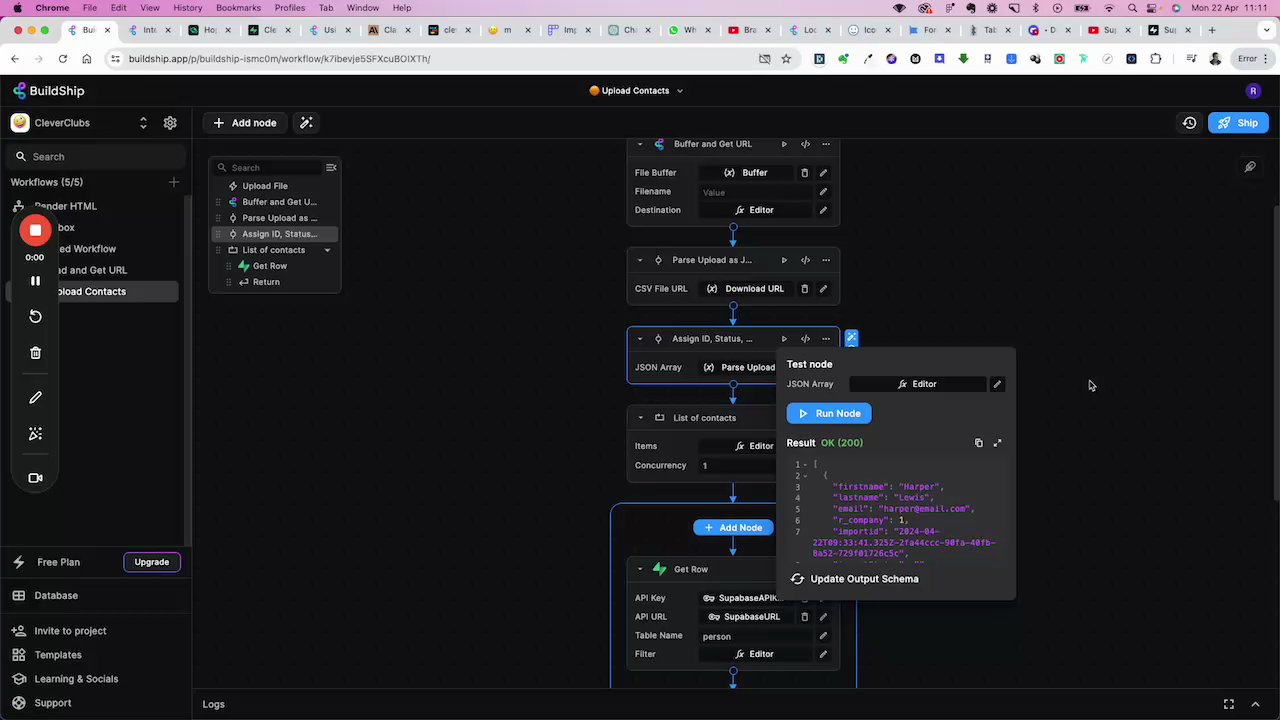Select the pencil annotation tool
Screen dimensions: 1280x720
click(x=35, y=397)
